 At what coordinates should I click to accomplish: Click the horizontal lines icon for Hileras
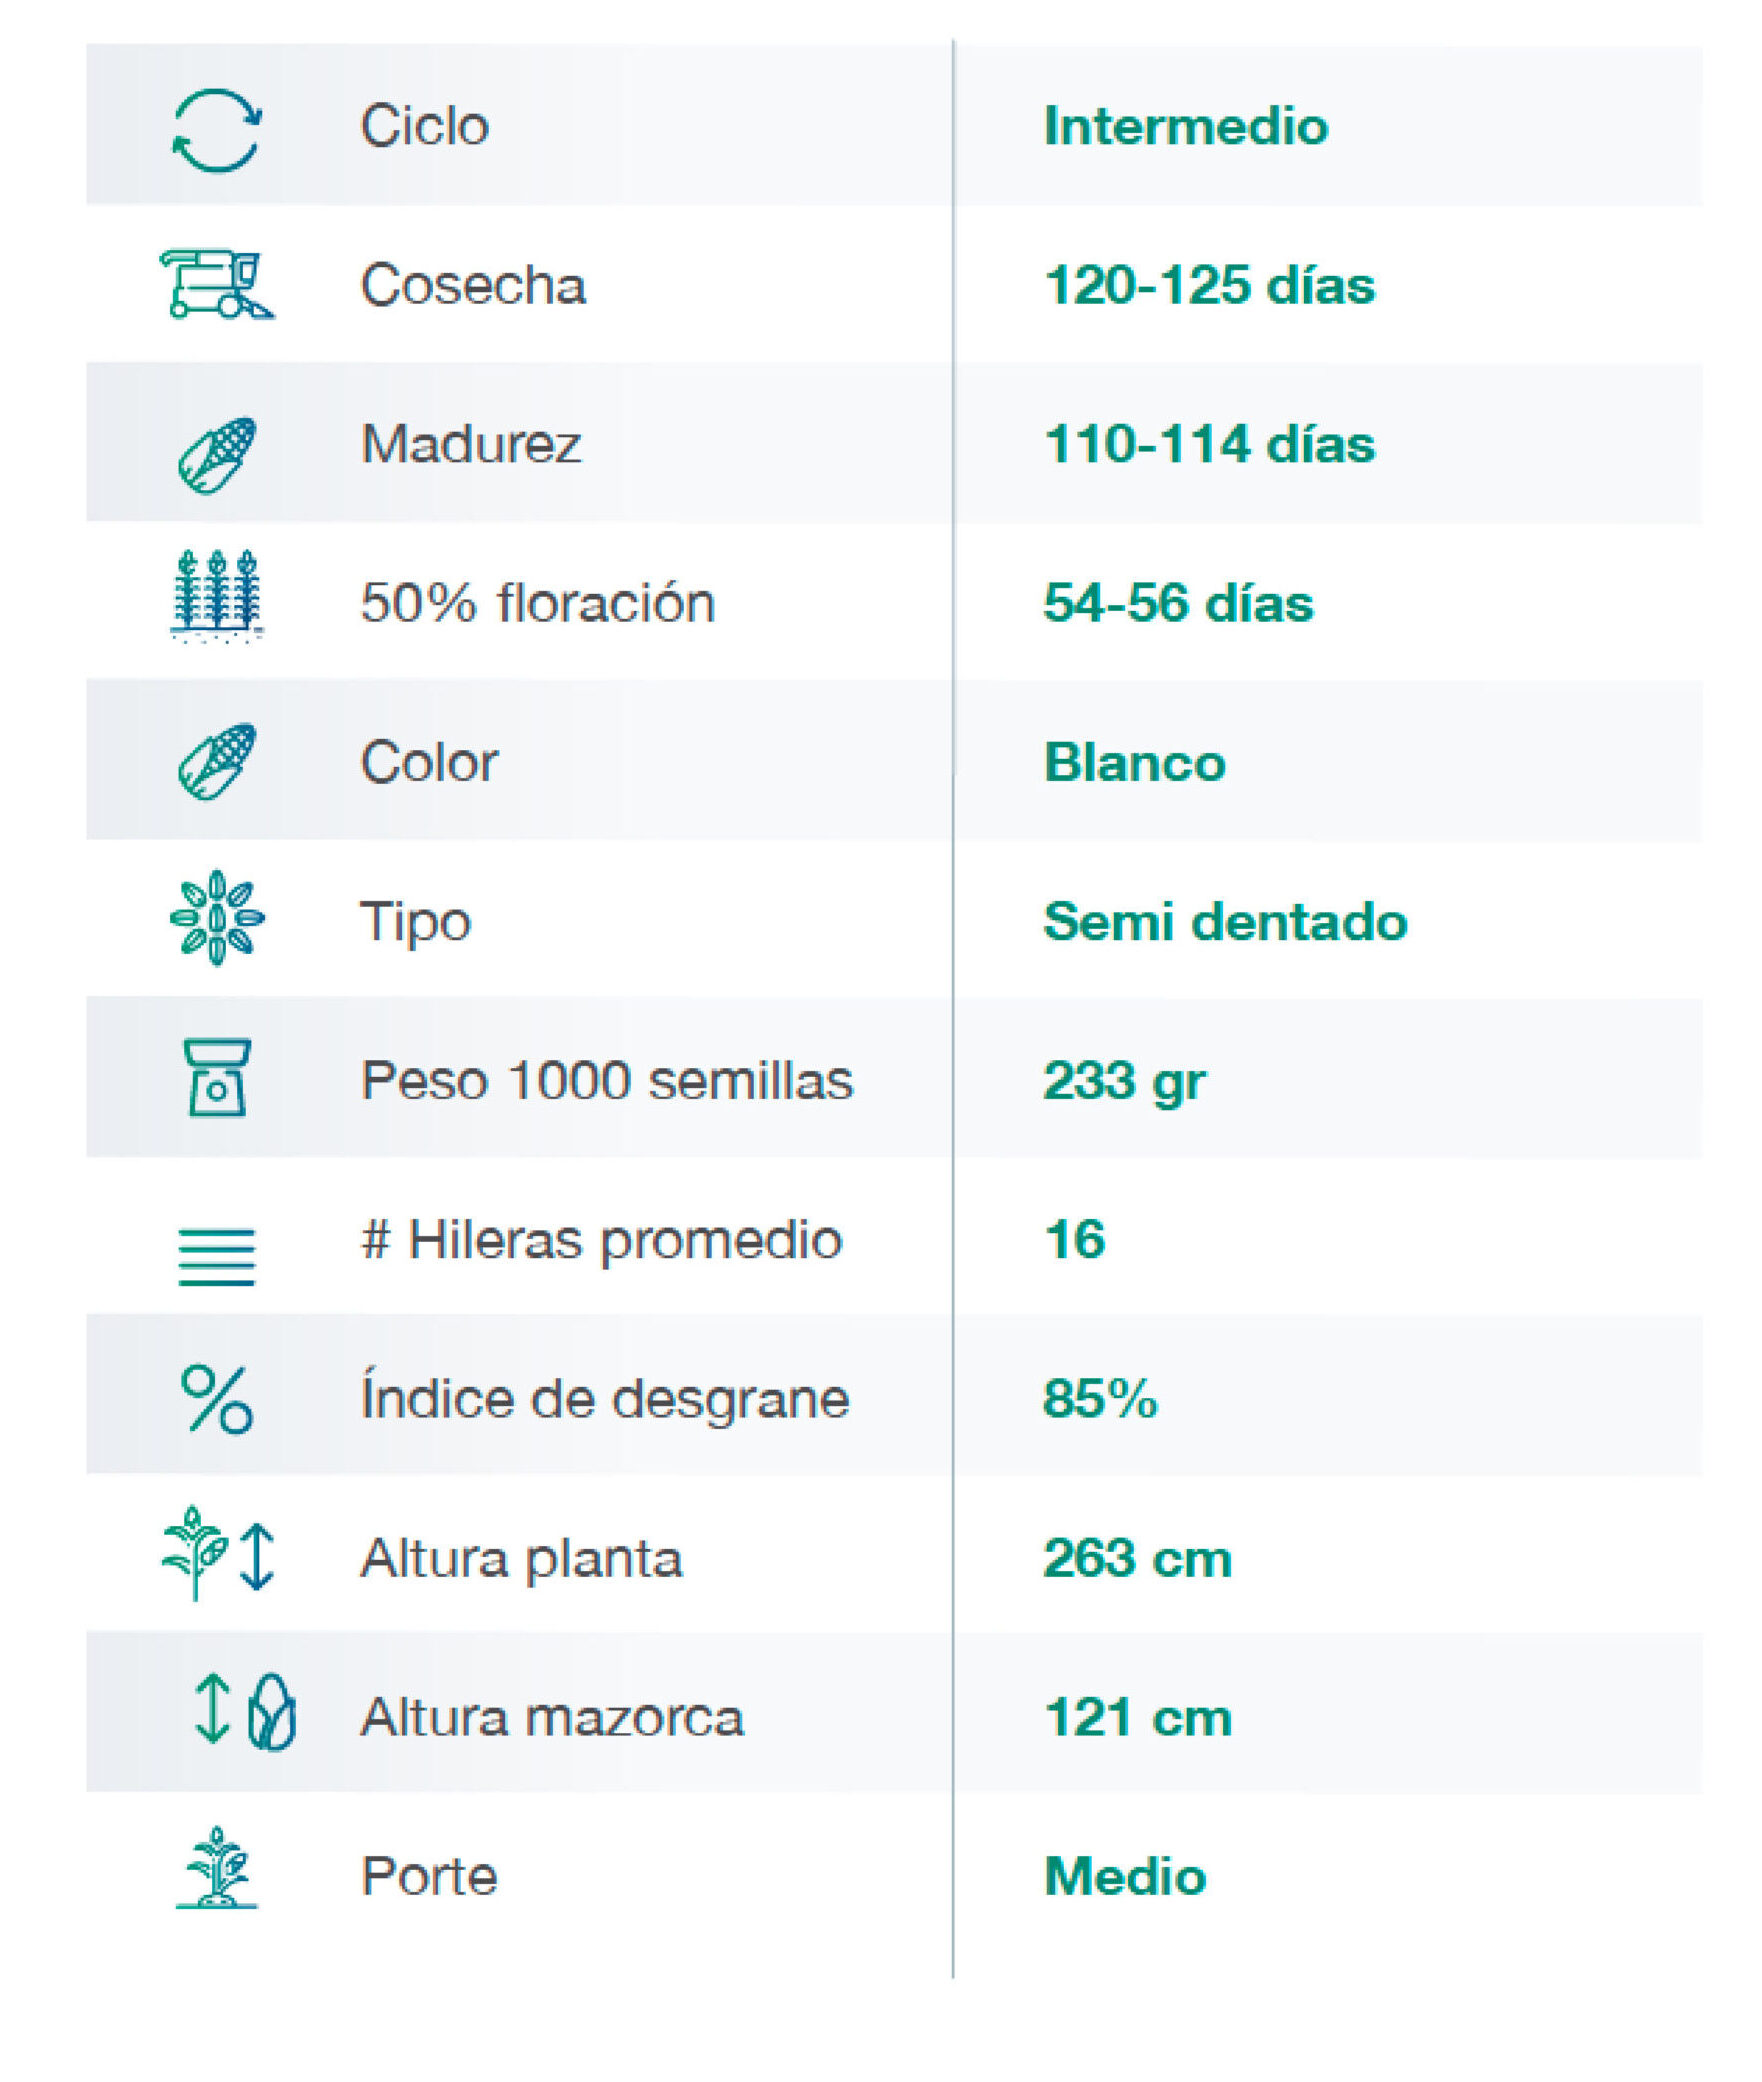point(217,1255)
